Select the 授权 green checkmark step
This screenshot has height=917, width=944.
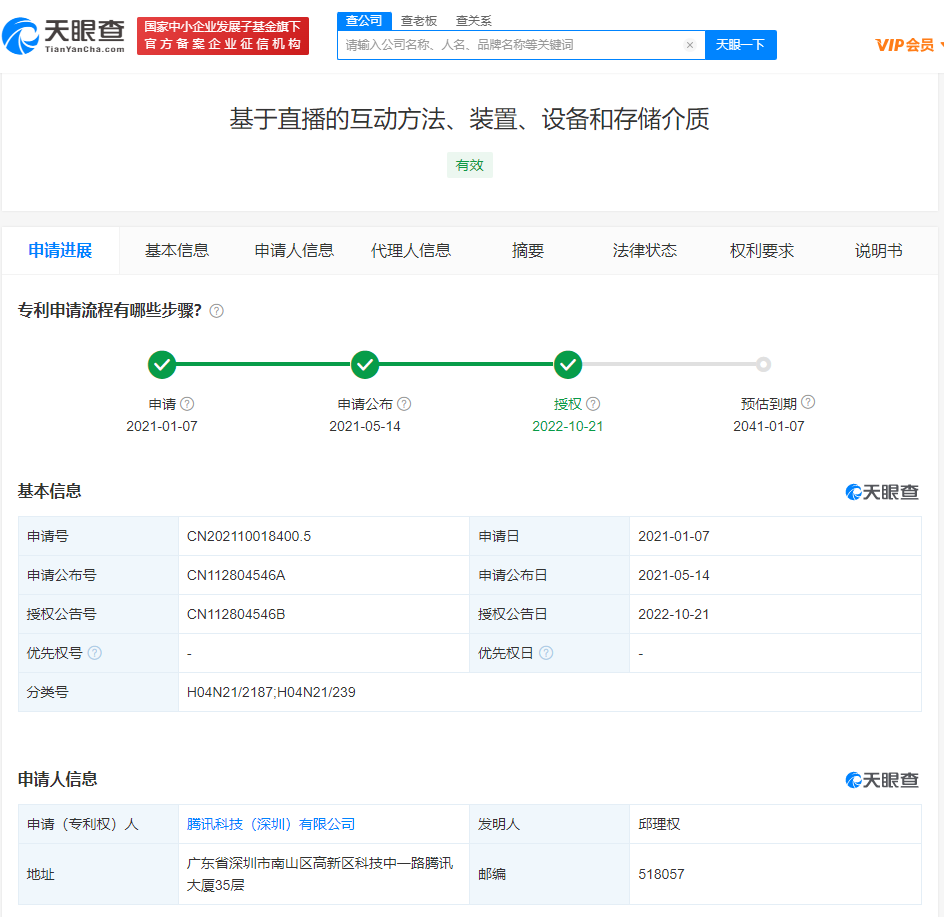[568, 364]
